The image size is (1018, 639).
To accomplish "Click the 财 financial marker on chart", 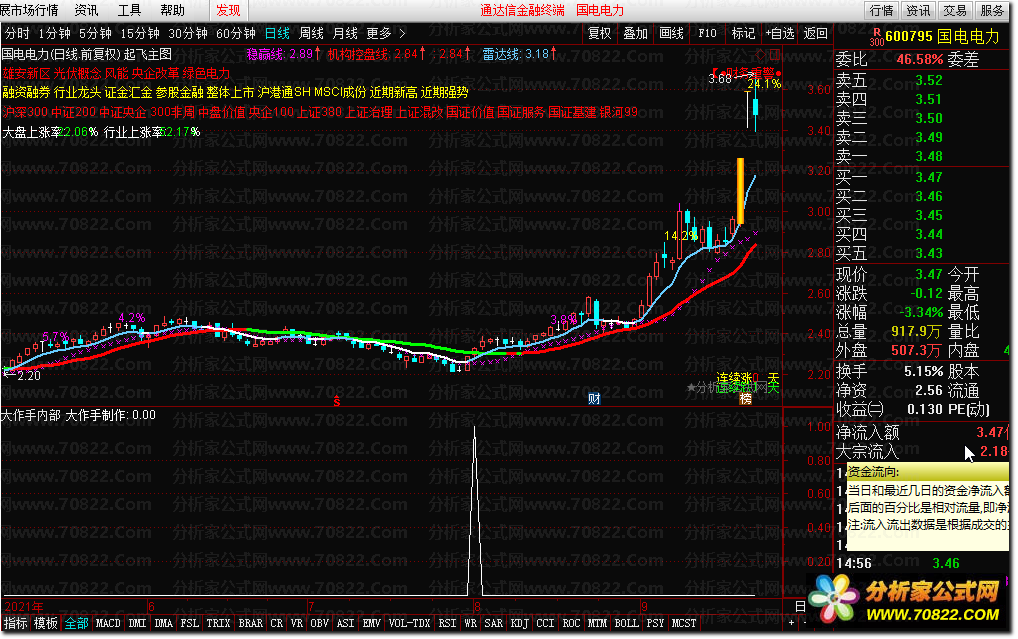I will coord(594,399).
